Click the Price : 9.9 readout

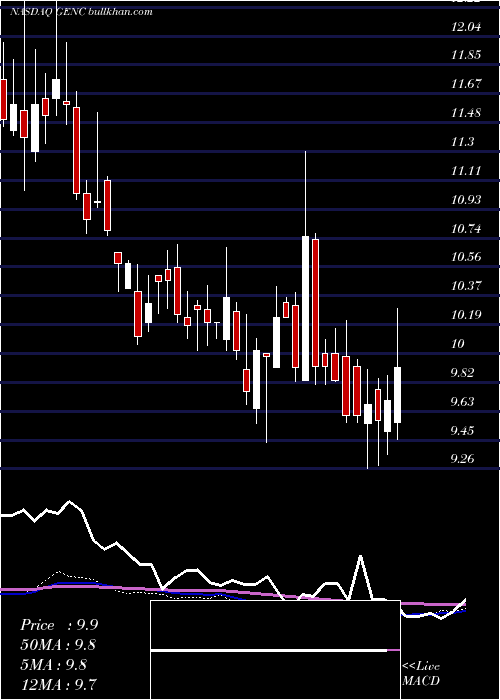click(59, 625)
